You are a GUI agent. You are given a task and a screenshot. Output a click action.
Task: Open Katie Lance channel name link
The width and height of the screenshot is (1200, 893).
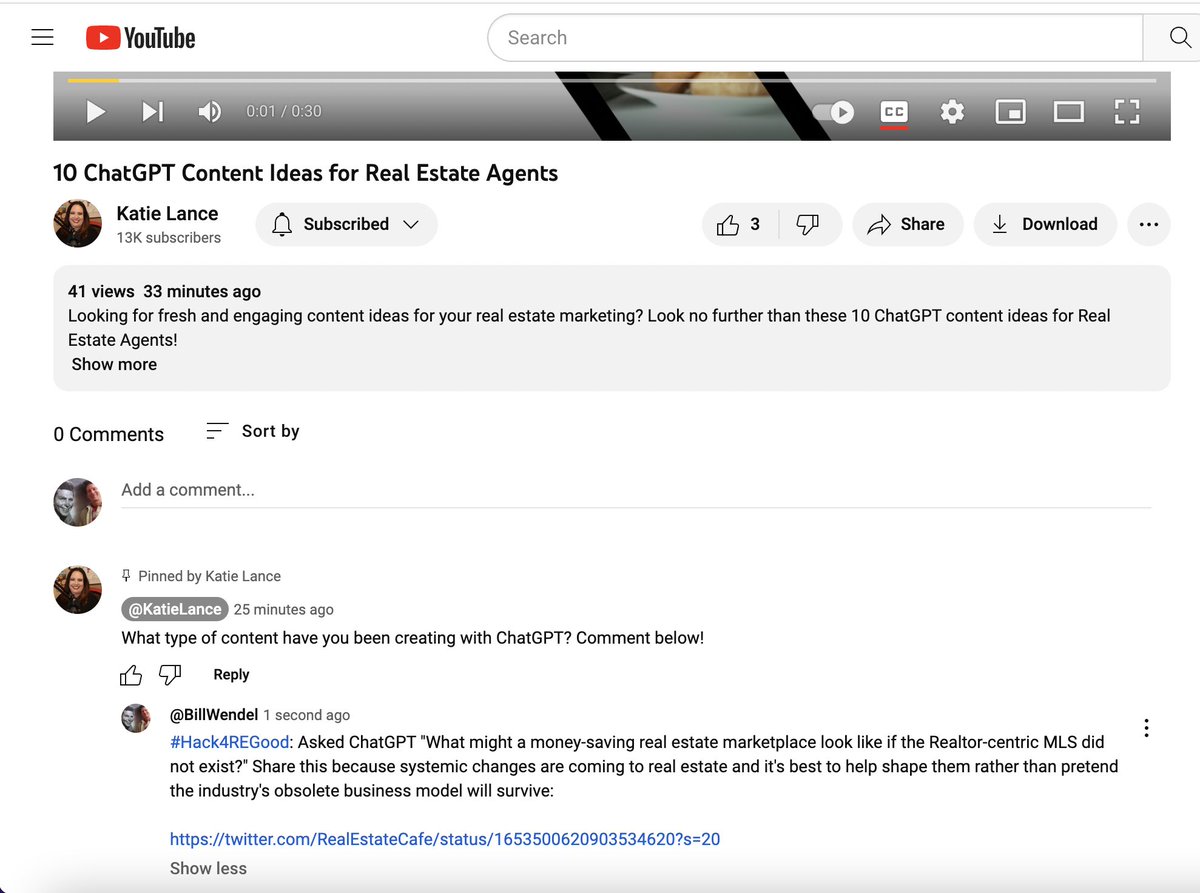point(167,213)
